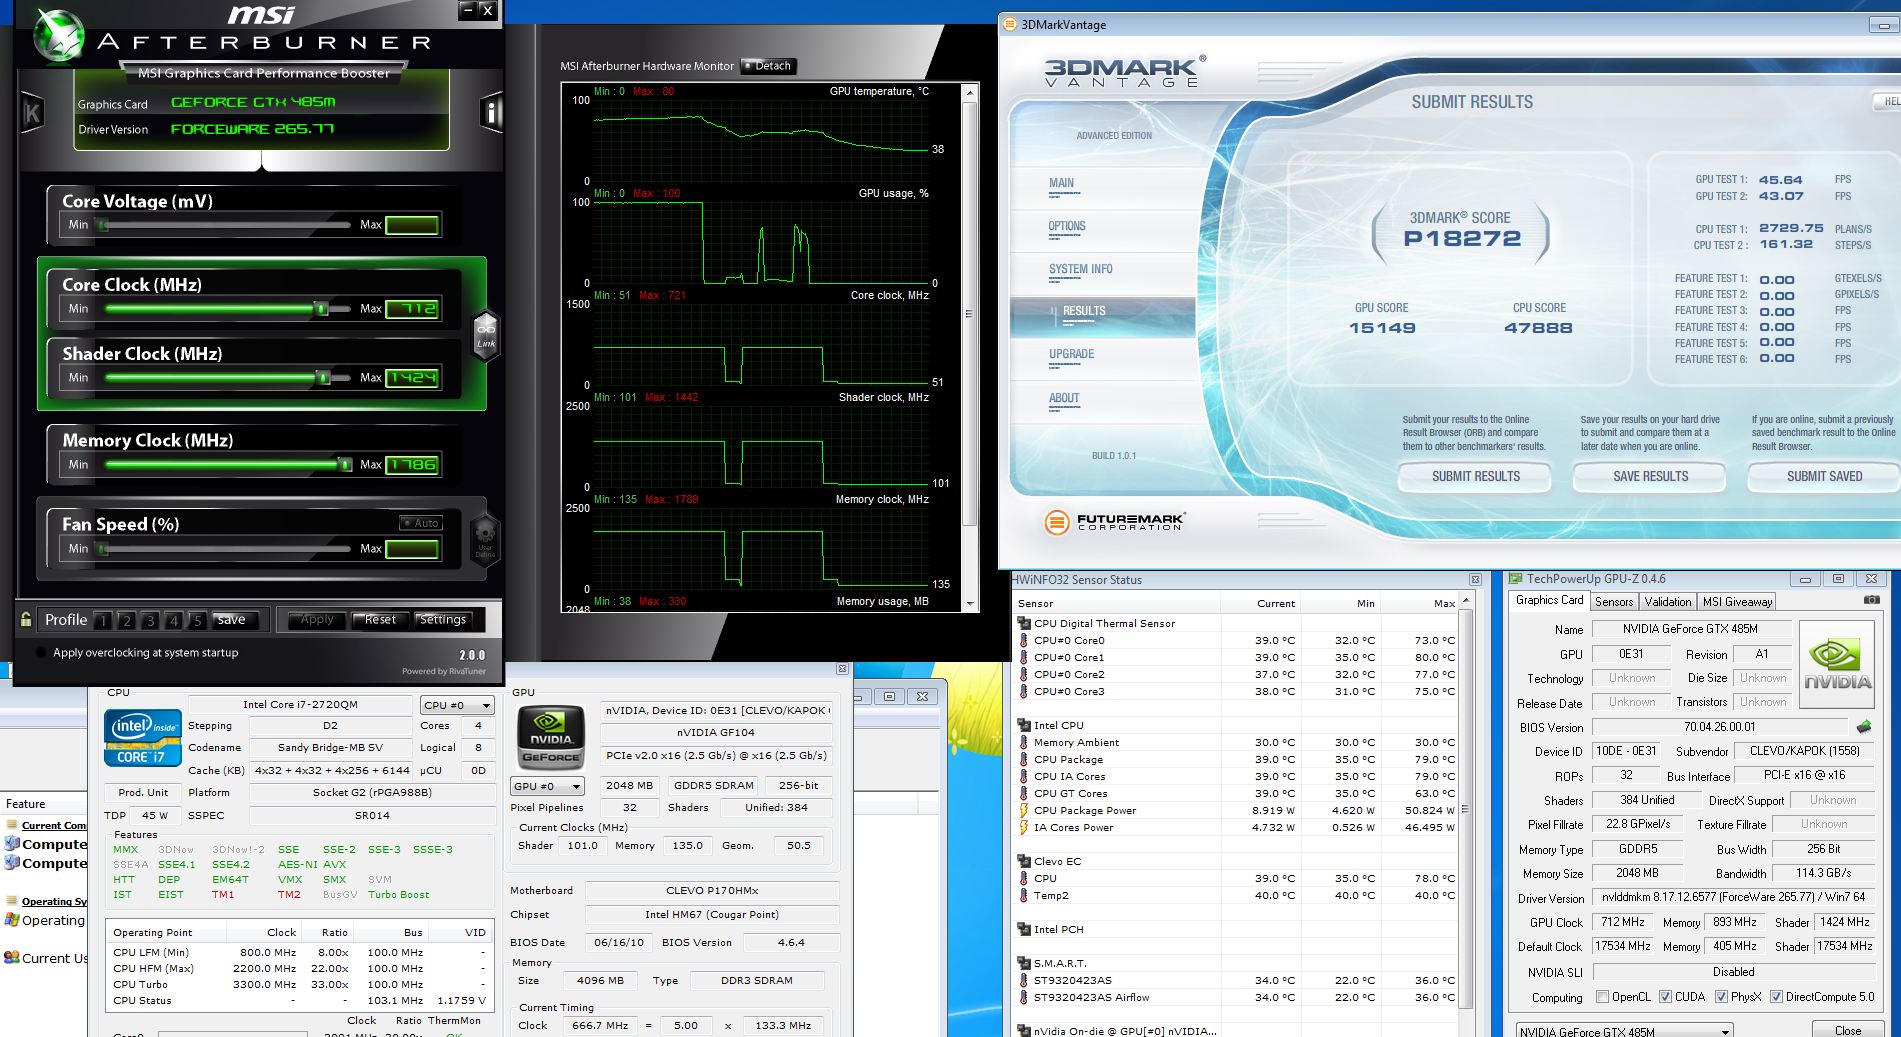Image resolution: width=1901 pixels, height=1037 pixels.
Task: Click the GPU-Z title bar app icon
Action: coord(1516,579)
